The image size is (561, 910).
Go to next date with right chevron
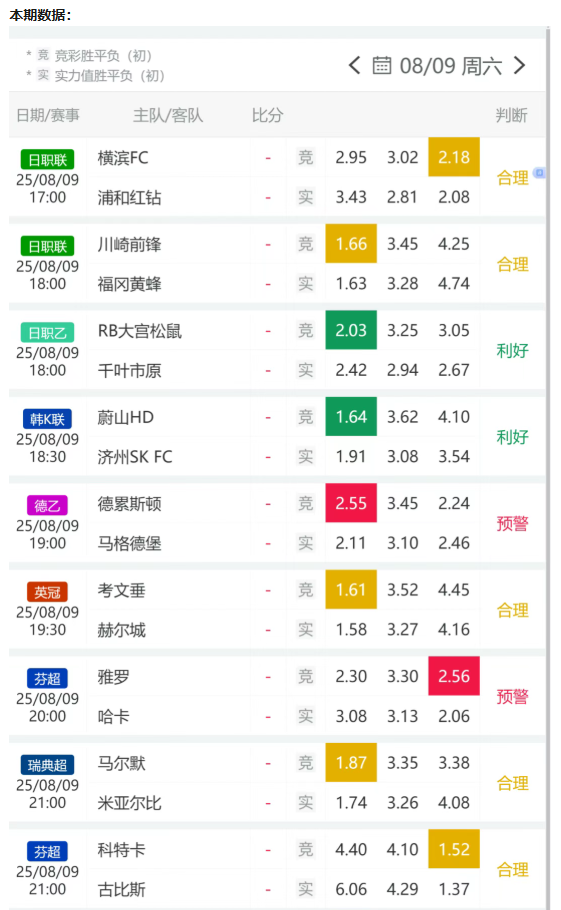520,66
